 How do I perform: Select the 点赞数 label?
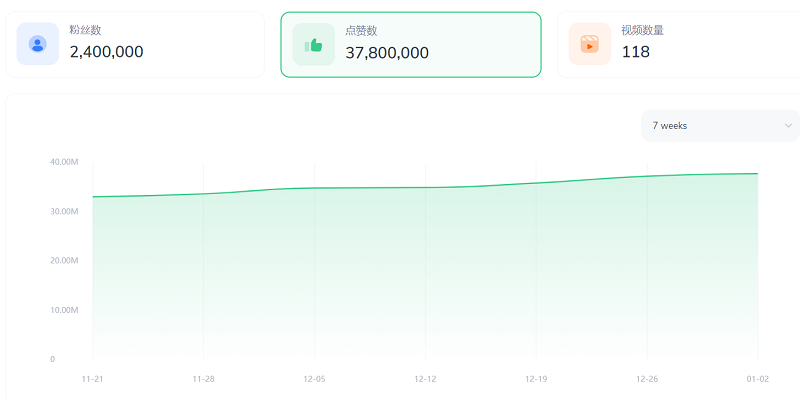pyautogui.click(x=361, y=30)
